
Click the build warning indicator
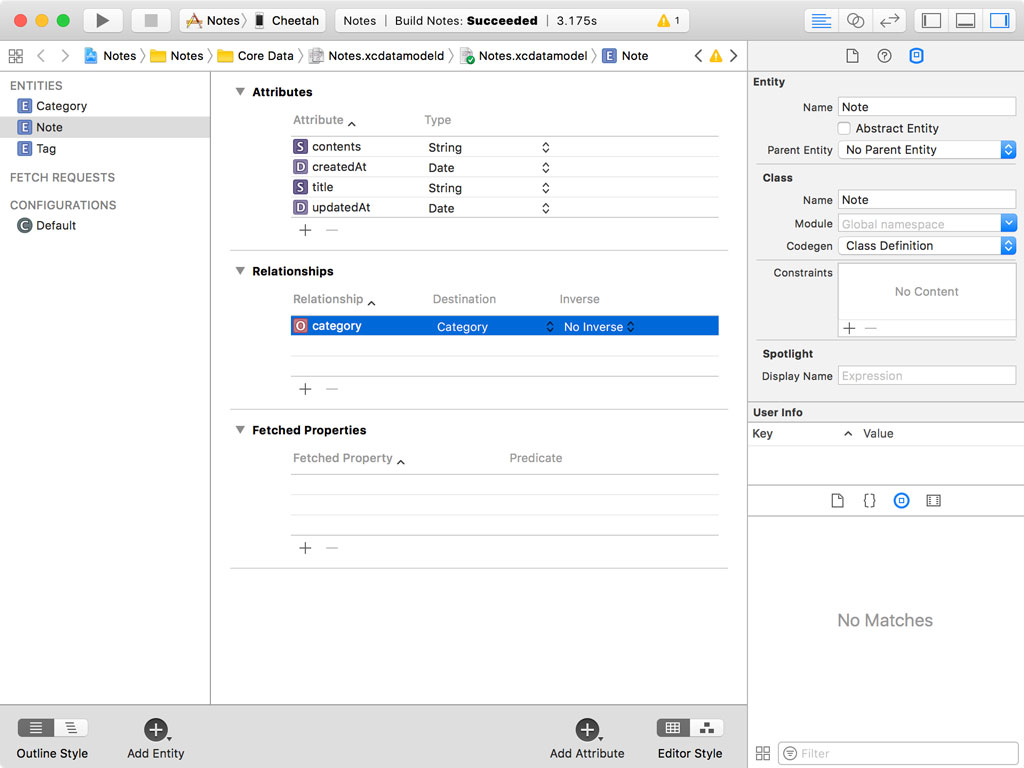click(668, 20)
